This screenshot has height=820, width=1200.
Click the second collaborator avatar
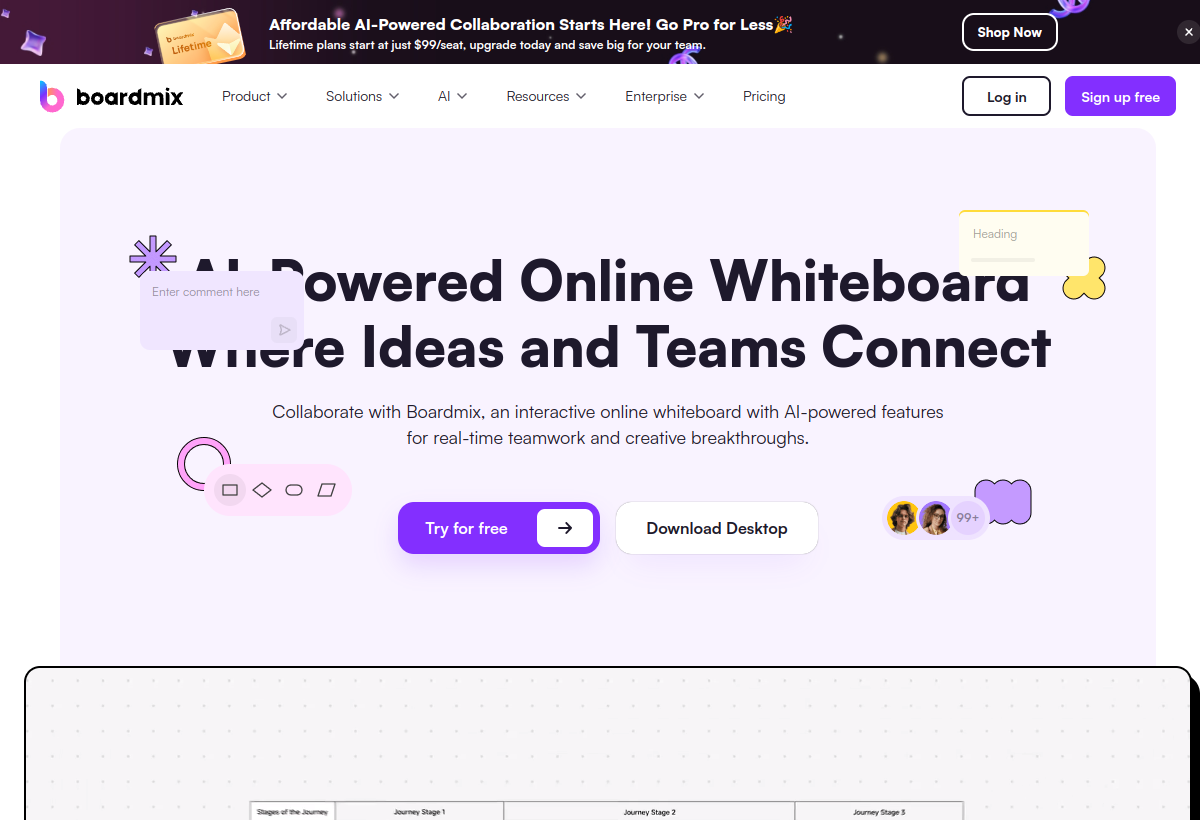pos(935,518)
